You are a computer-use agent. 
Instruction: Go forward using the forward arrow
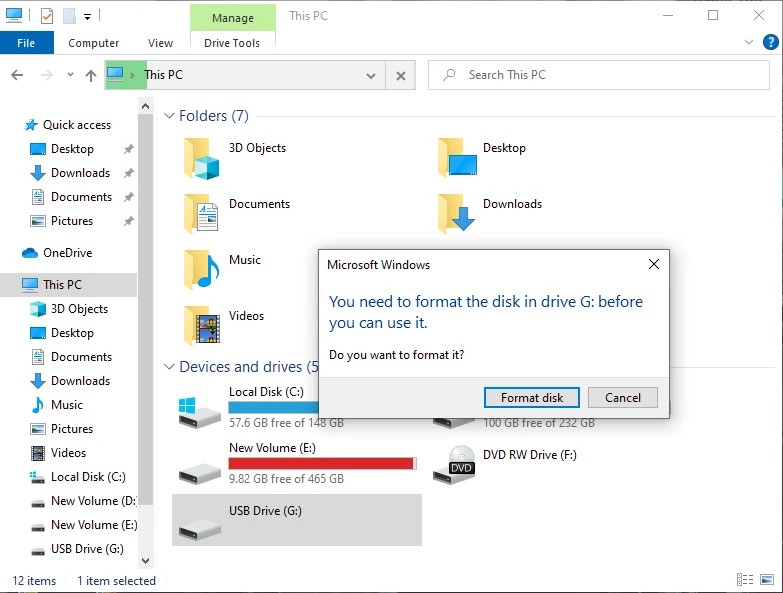tap(46, 75)
